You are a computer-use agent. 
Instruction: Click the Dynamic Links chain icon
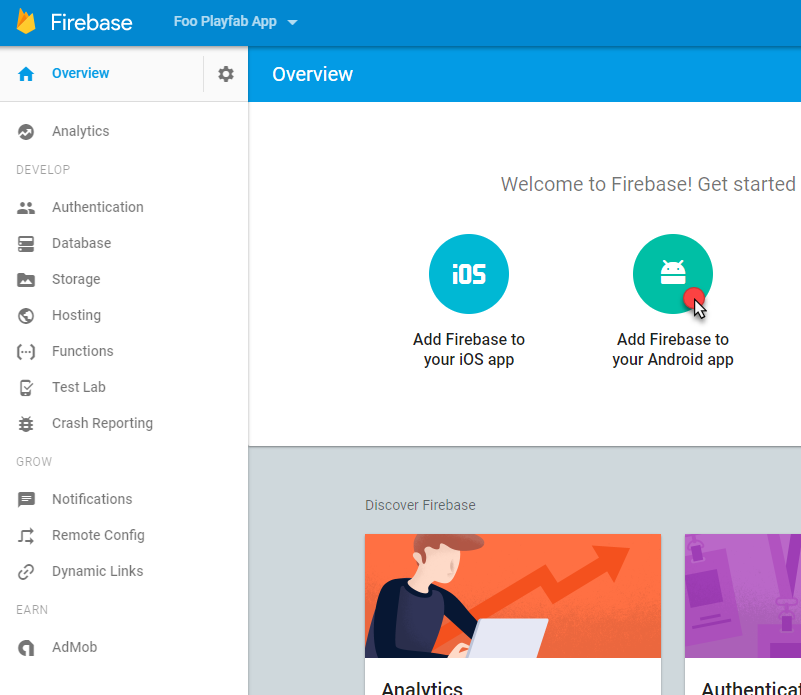click(26, 572)
